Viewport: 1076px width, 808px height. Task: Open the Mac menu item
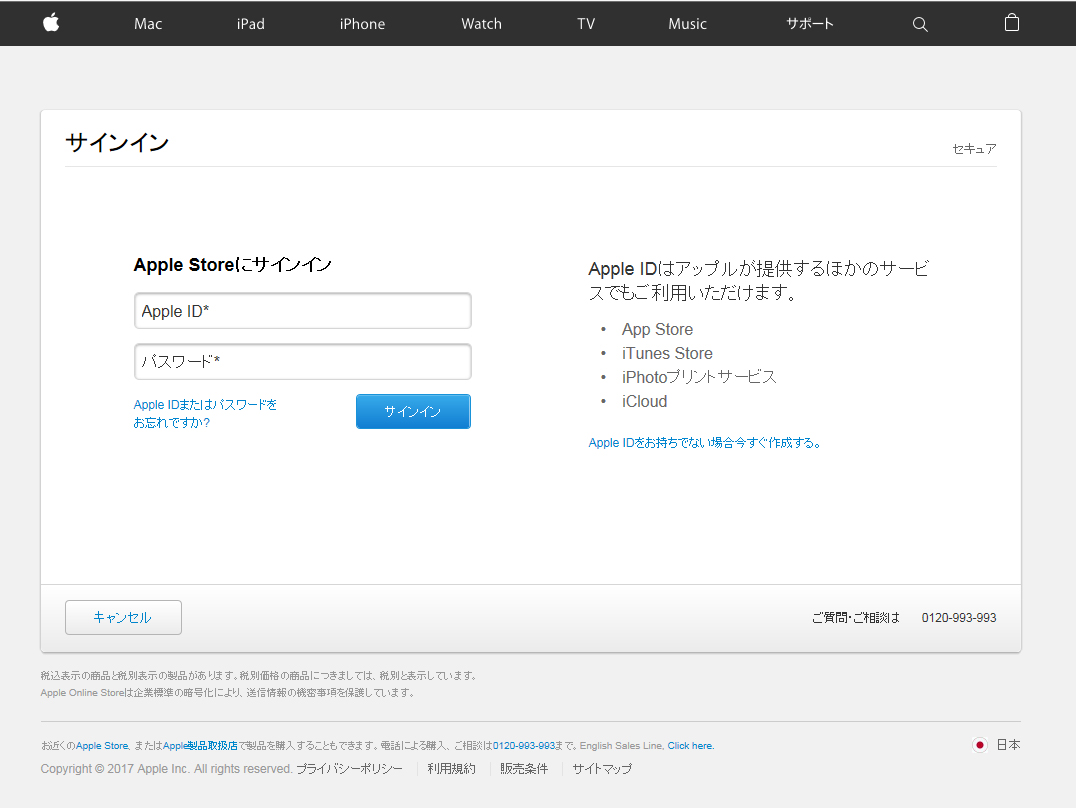coord(148,24)
